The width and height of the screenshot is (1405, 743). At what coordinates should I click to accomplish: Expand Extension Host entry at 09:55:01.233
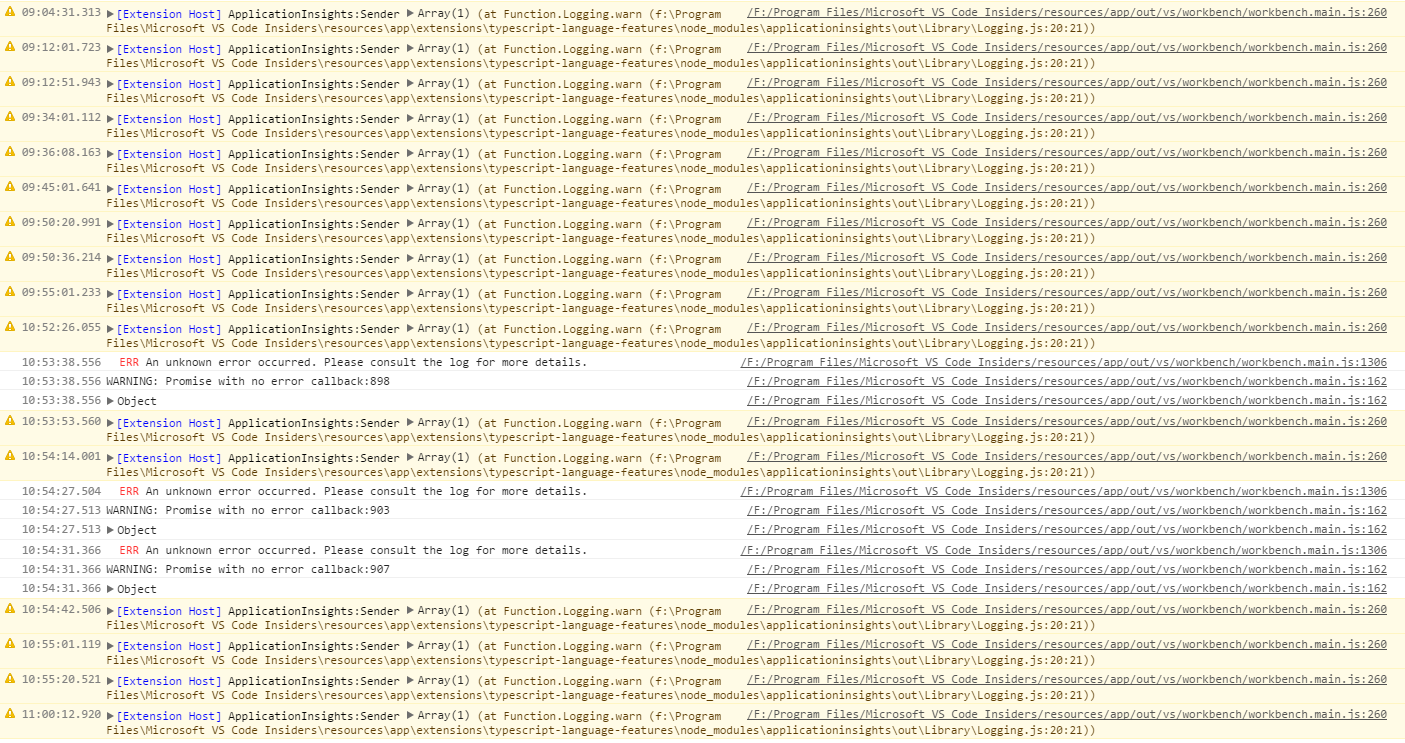(111, 294)
